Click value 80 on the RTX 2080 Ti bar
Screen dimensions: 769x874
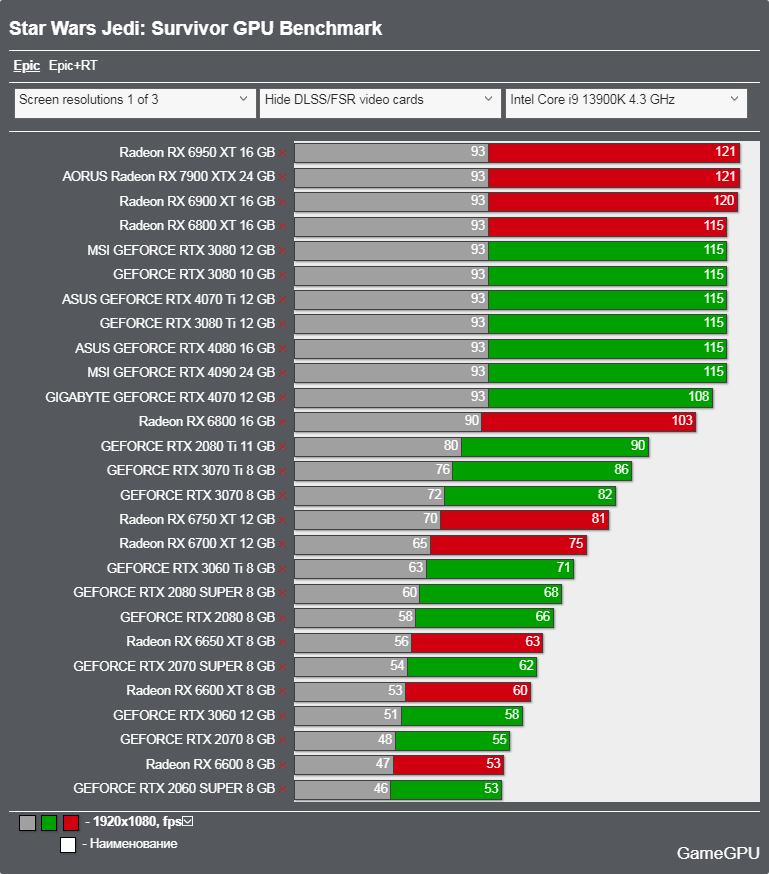point(451,445)
